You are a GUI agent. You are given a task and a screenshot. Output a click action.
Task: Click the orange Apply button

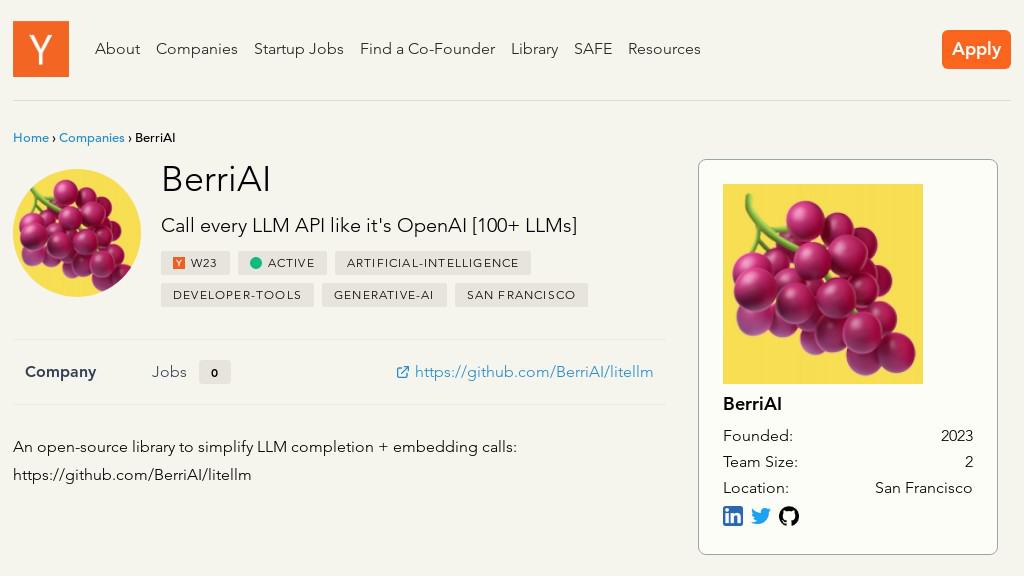click(x=976, y=49)
